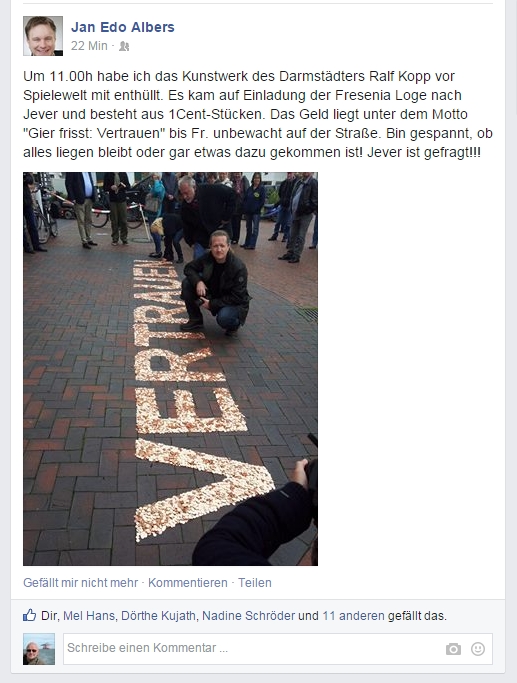Open the Vertrauen coin artwork photo

coord(170,369)
